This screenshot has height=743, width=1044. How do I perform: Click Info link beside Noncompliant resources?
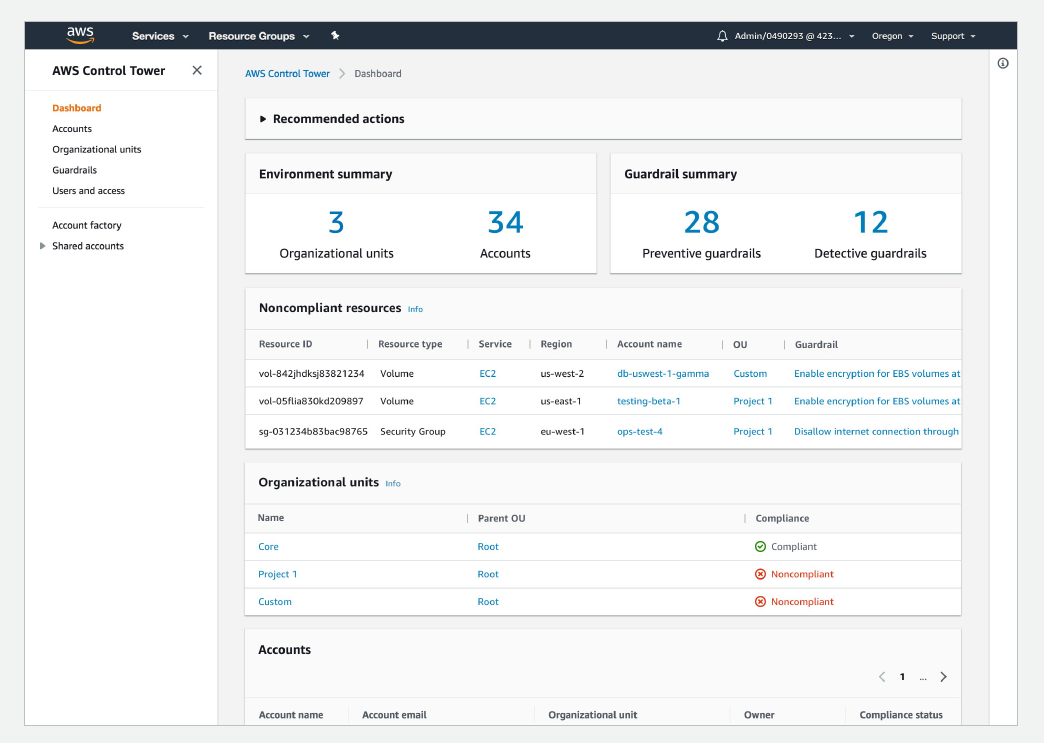[415, 310]
